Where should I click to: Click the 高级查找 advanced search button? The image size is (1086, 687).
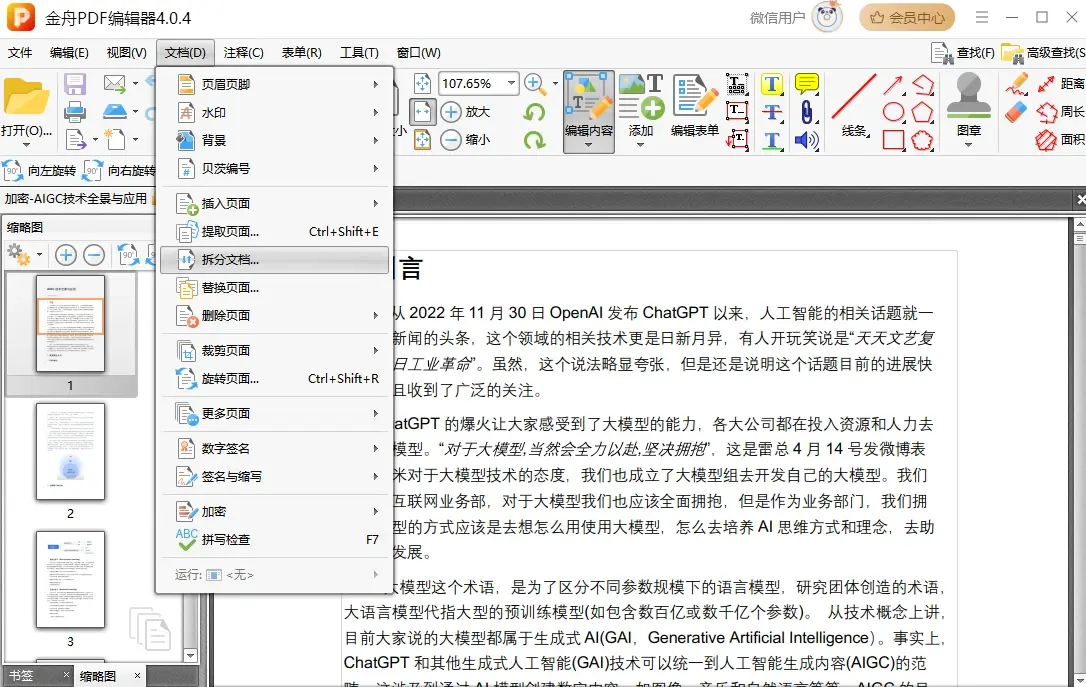1043,53
